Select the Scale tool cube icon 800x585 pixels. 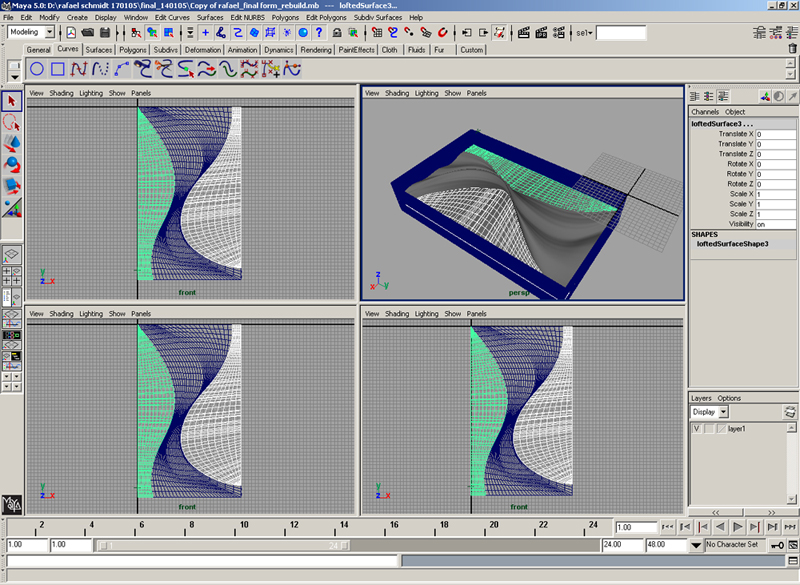[12, 186]
